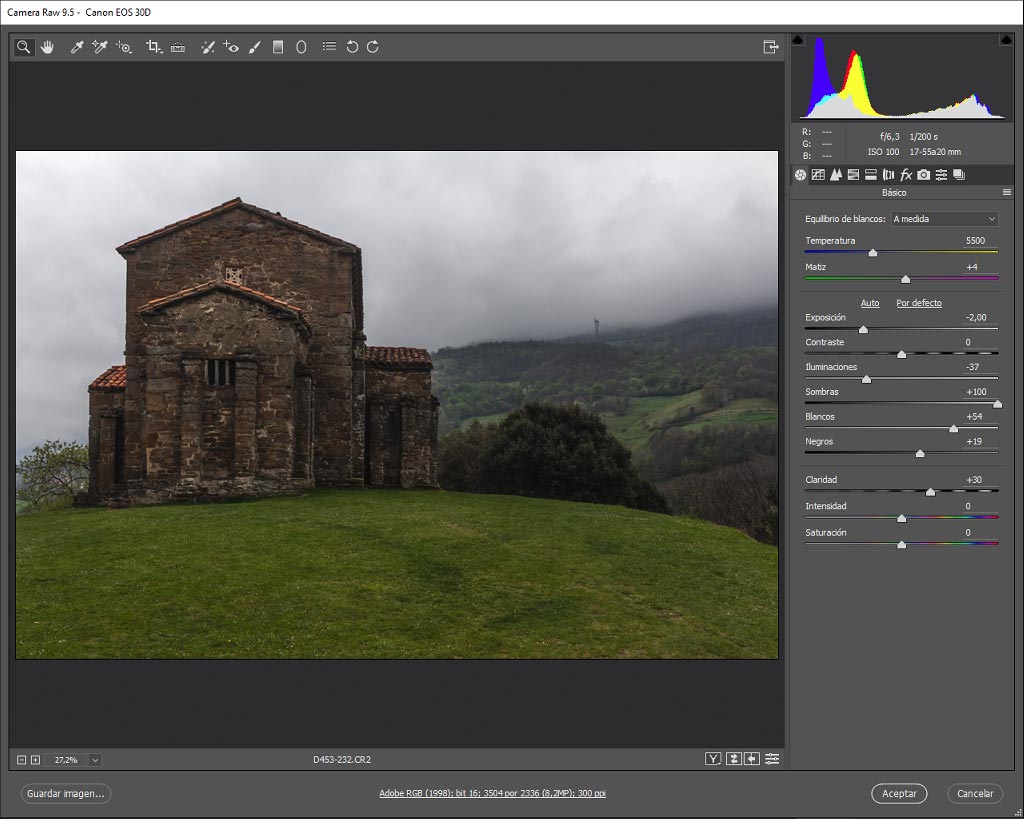Open the Detail panel tab
The height and width of the screenshot is (819, 1024).
tap(835, 174)
